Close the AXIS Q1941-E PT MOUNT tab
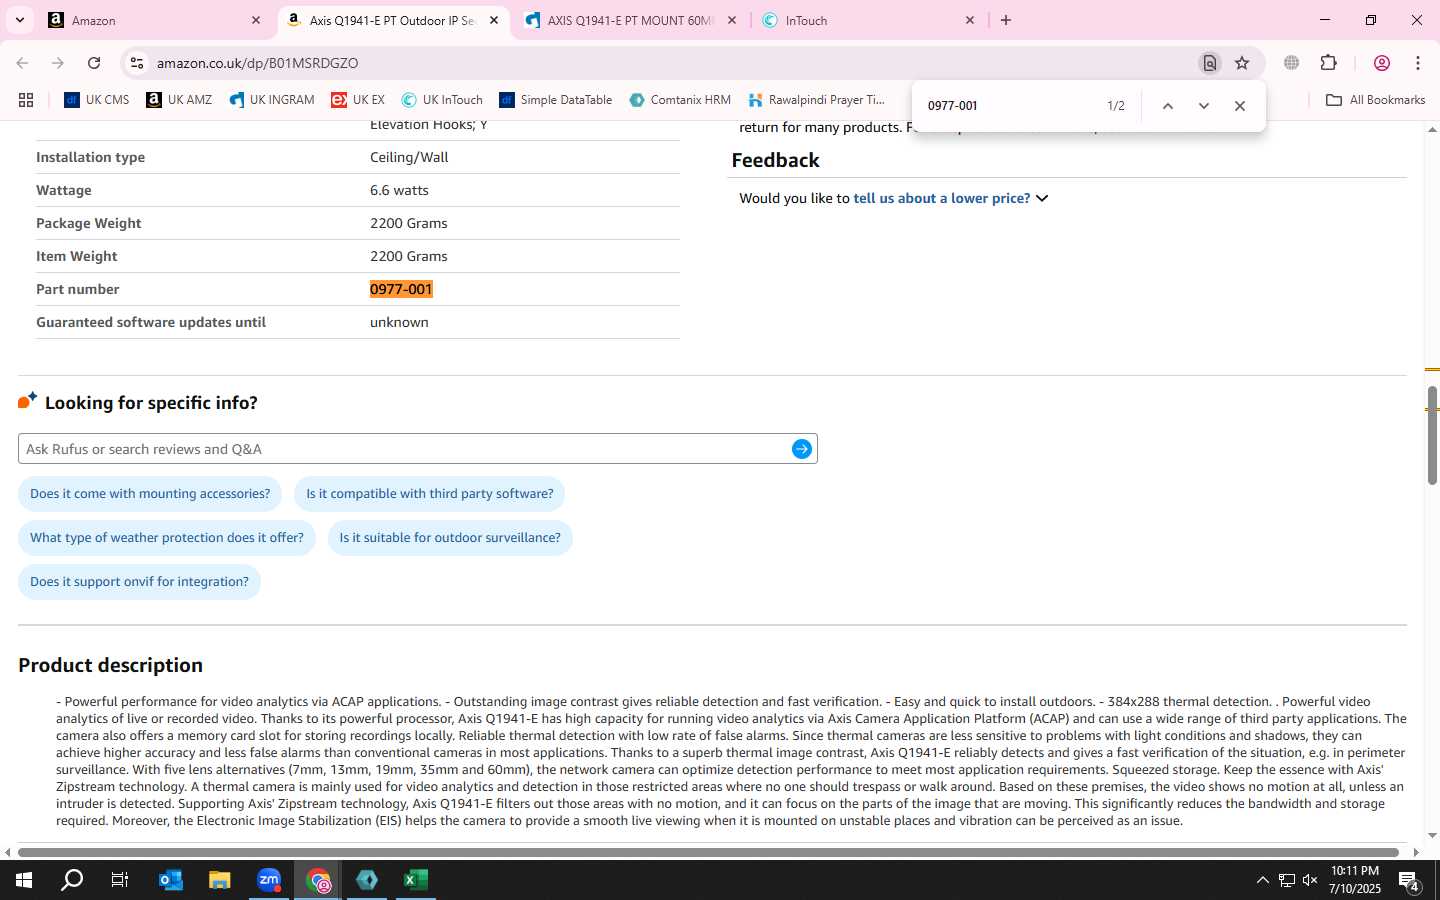This screenshot has width=1440, height=900. (732, 20)
